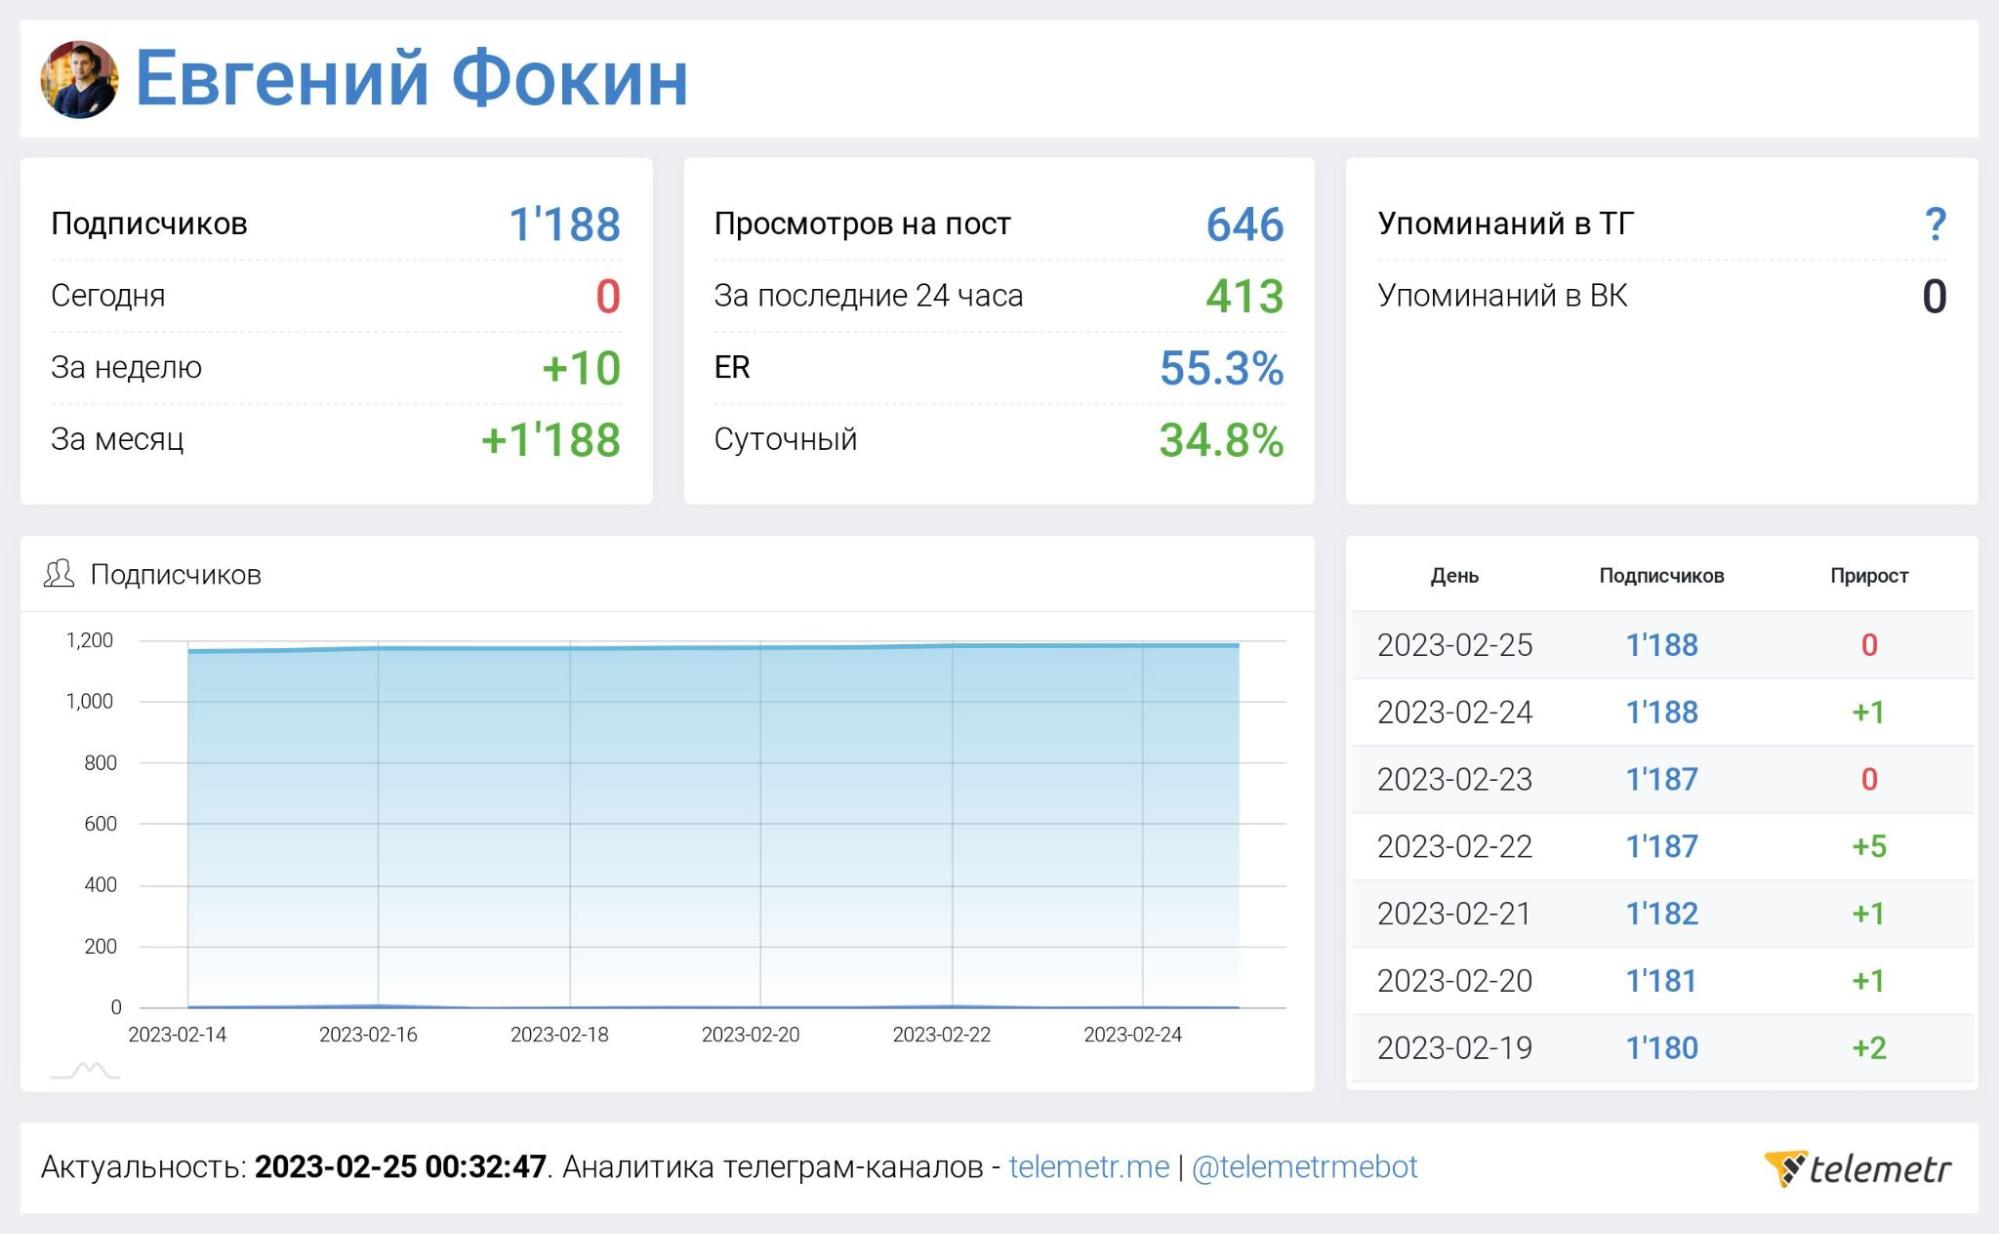This screenshot has height=1234, width=1999.
Task: Click the Суточный value 34.8%
Action: pyautogui.click(x=1222, y=440)
